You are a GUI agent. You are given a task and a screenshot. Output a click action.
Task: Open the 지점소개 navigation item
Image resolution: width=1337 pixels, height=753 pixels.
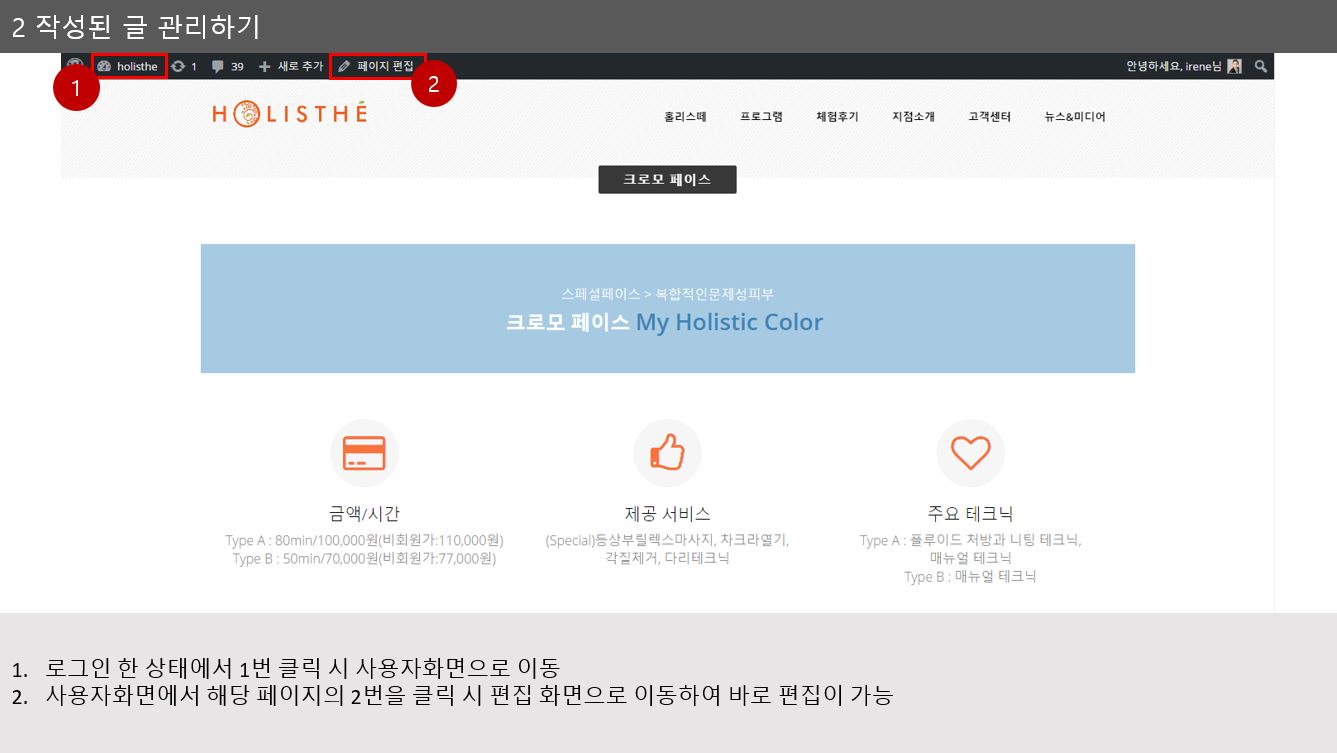[913, 117]
